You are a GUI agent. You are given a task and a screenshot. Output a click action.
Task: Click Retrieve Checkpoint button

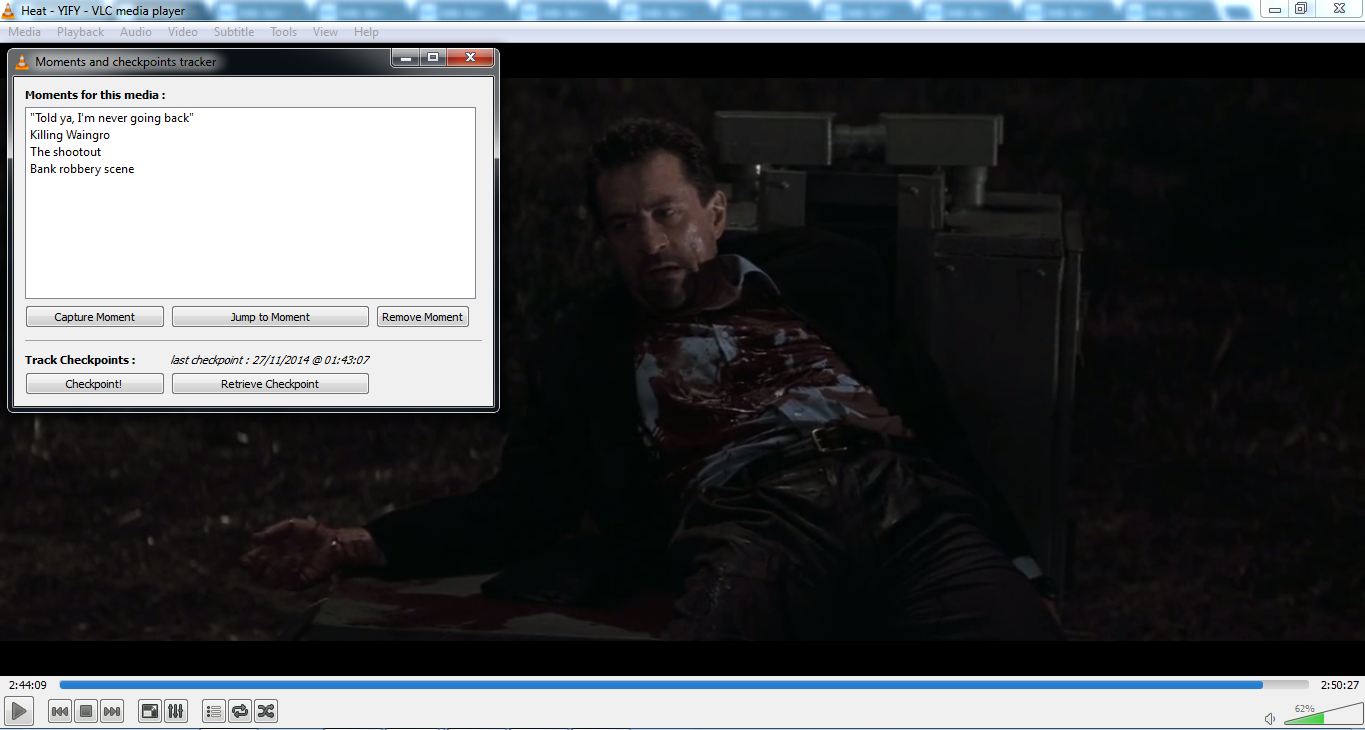pos(270,384)
